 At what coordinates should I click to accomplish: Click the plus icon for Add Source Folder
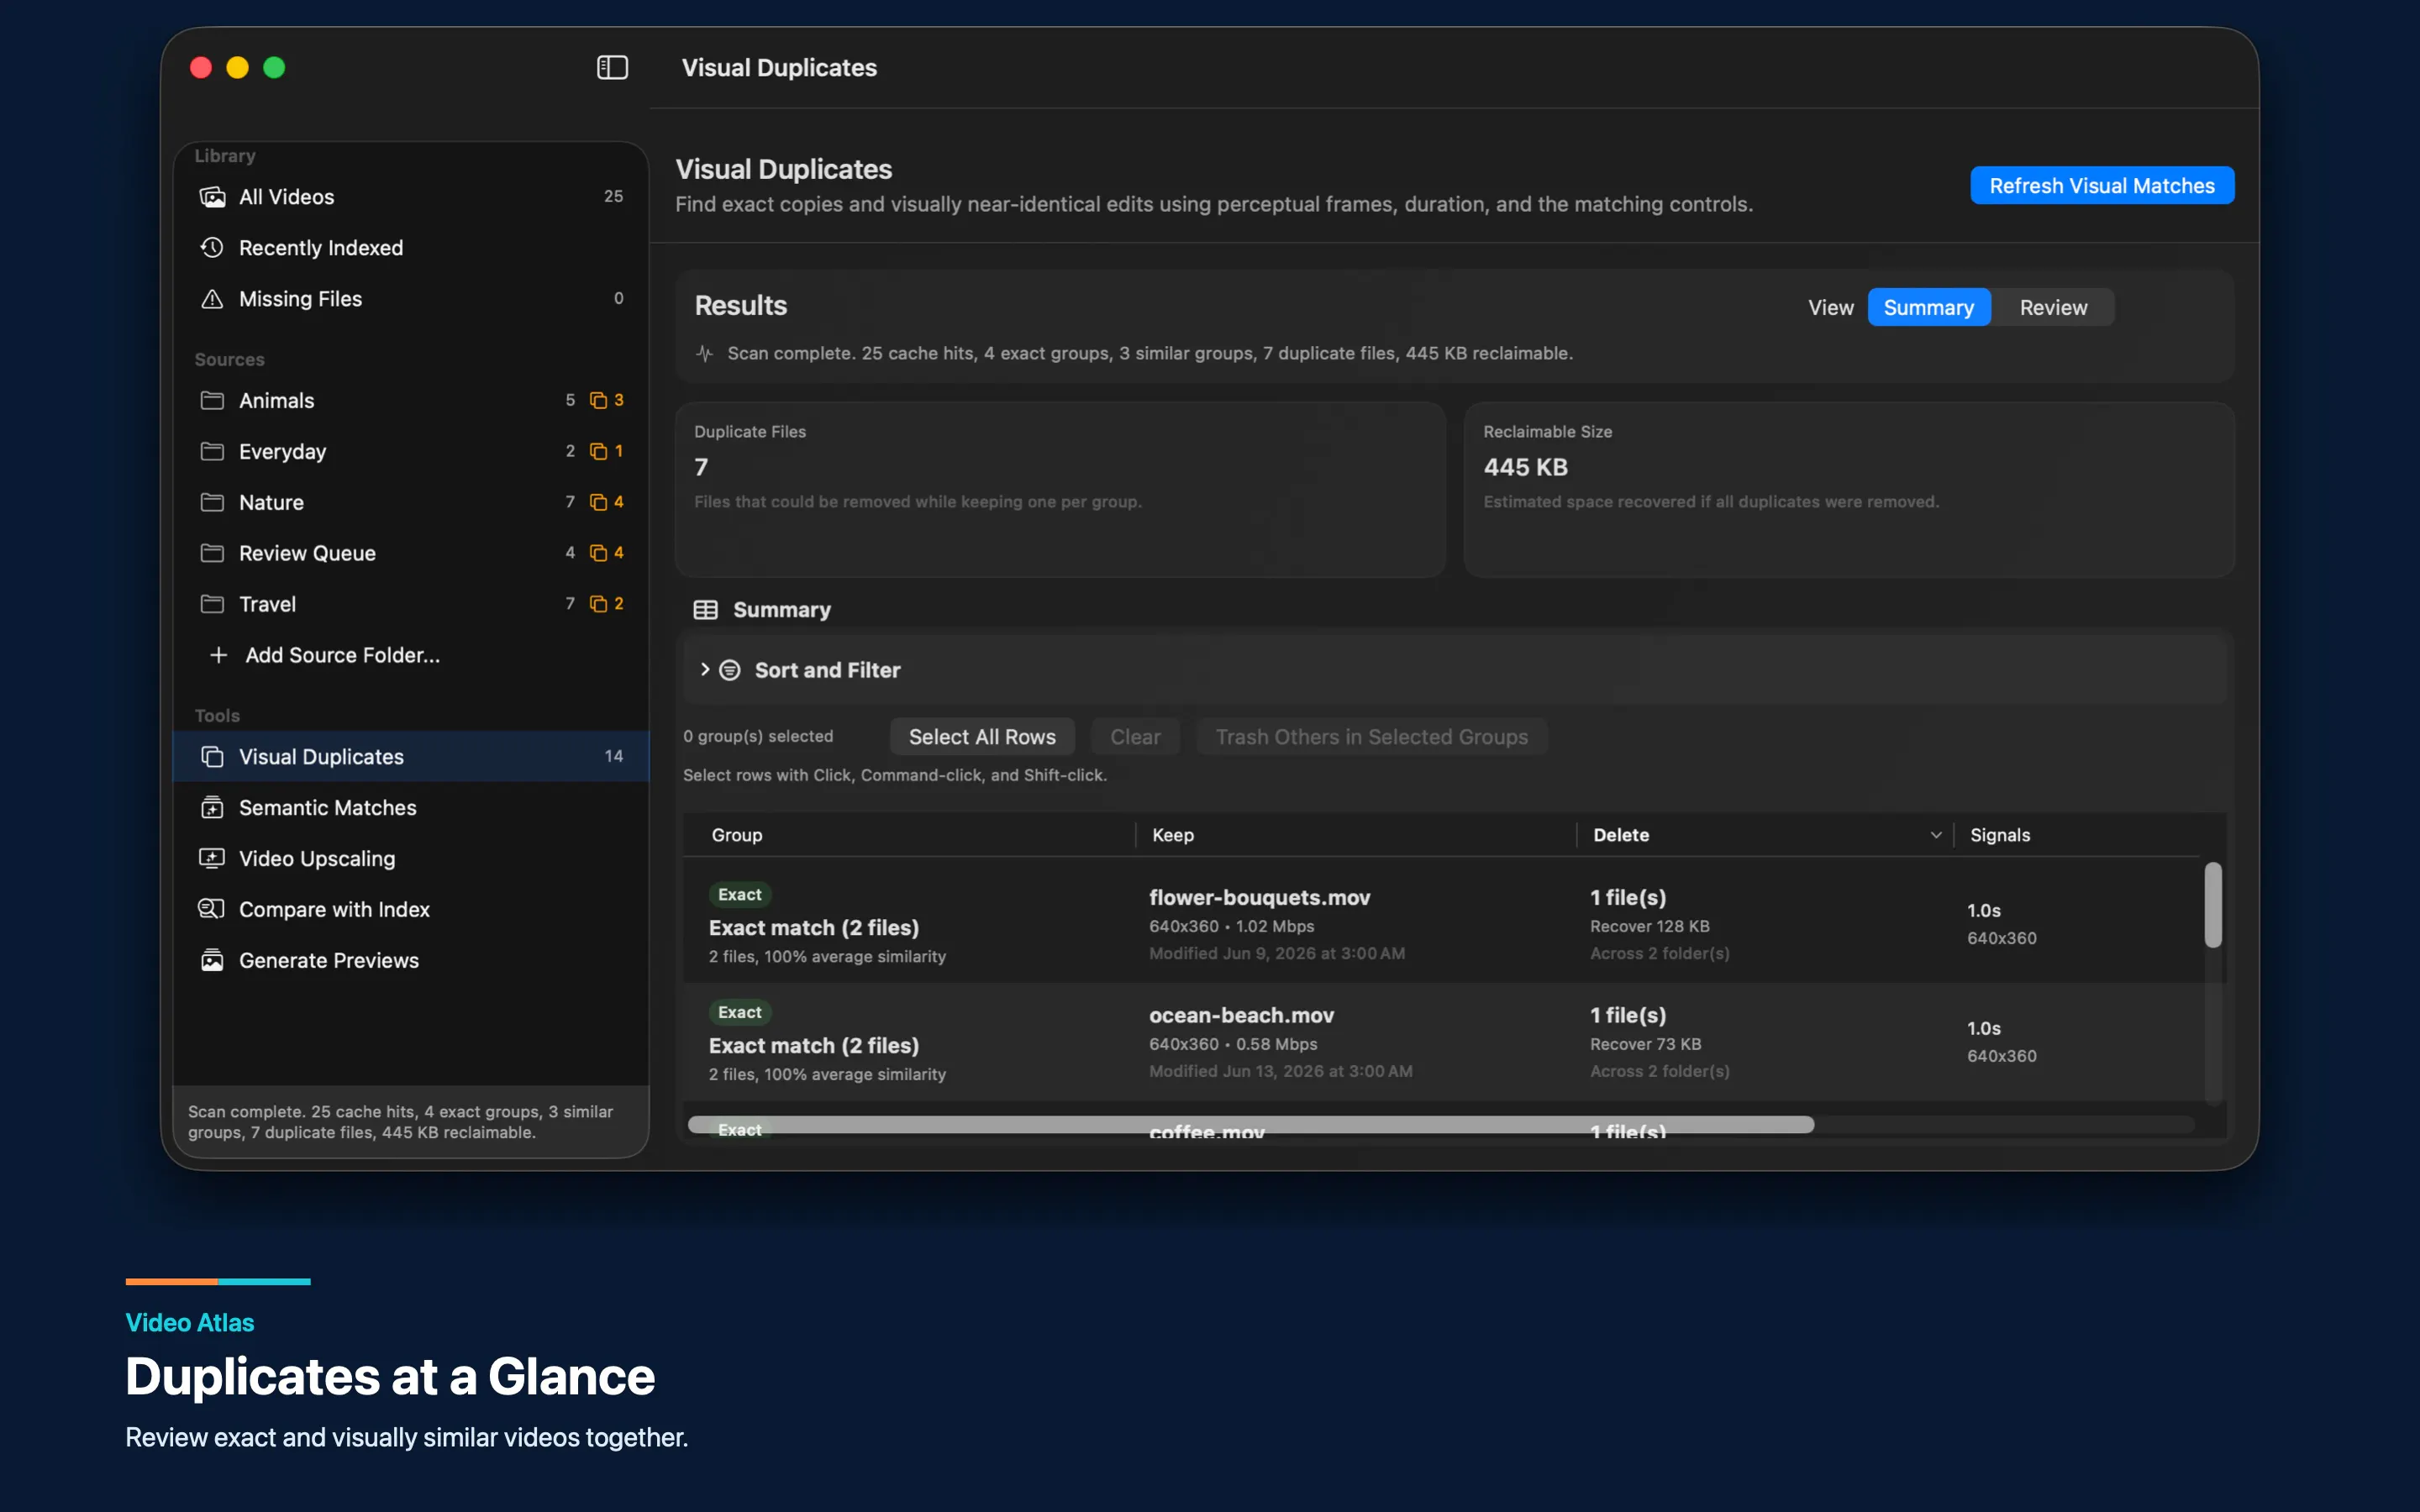click(218, 655)
